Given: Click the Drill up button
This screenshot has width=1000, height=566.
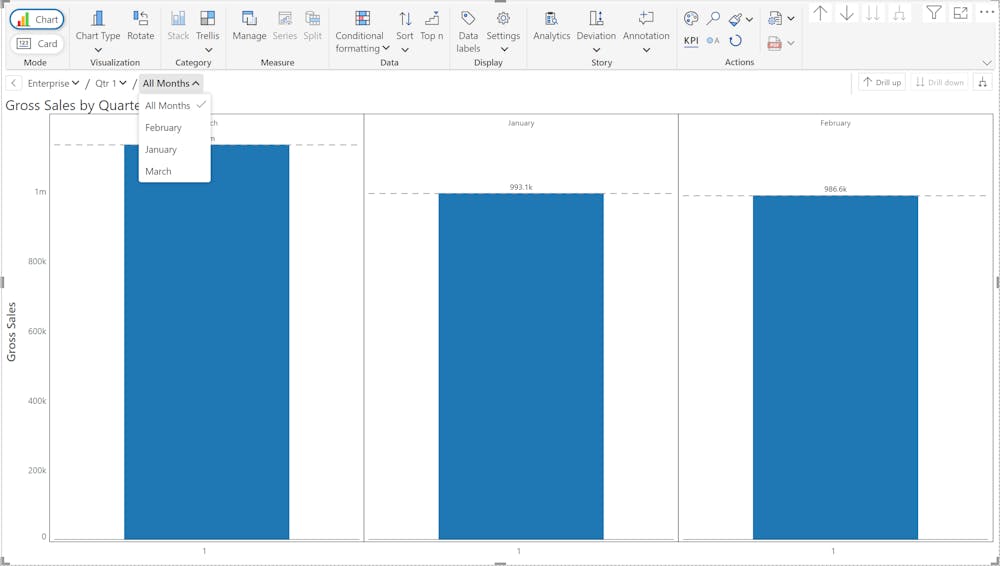Looking at the screenshot, I should [882, 82].
